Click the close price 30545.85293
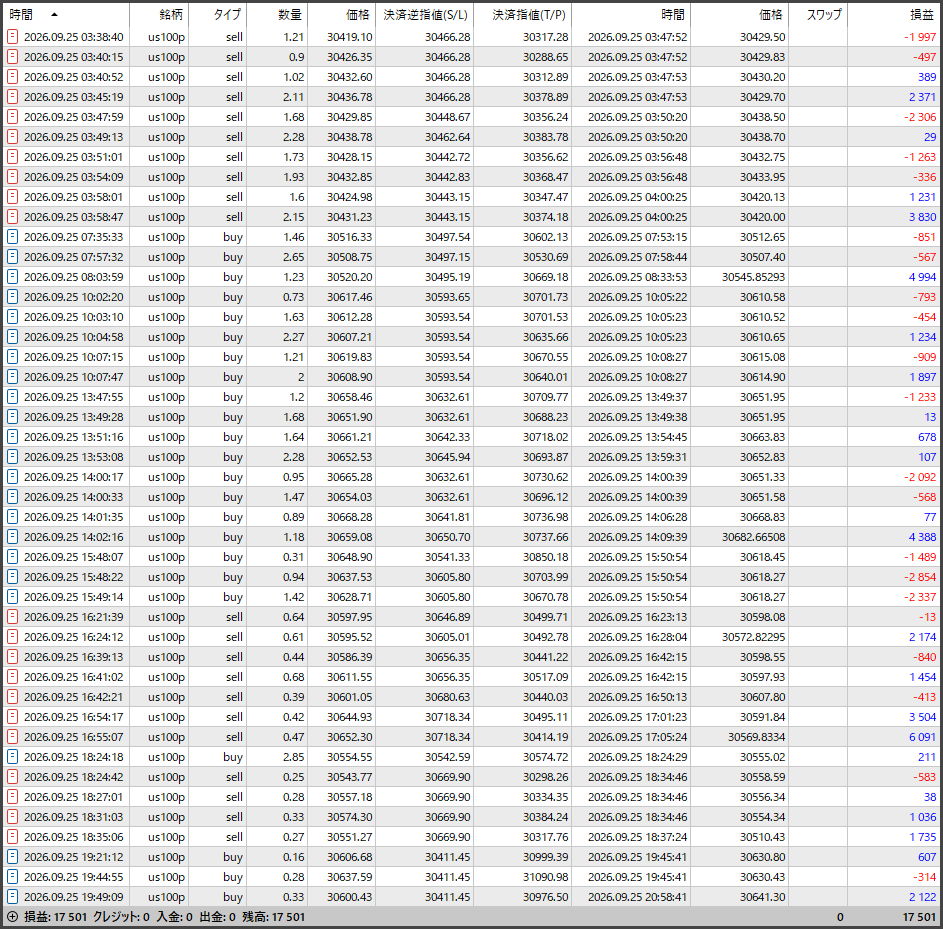The width and height of the screenshot is (943, 929). (754, 277)
